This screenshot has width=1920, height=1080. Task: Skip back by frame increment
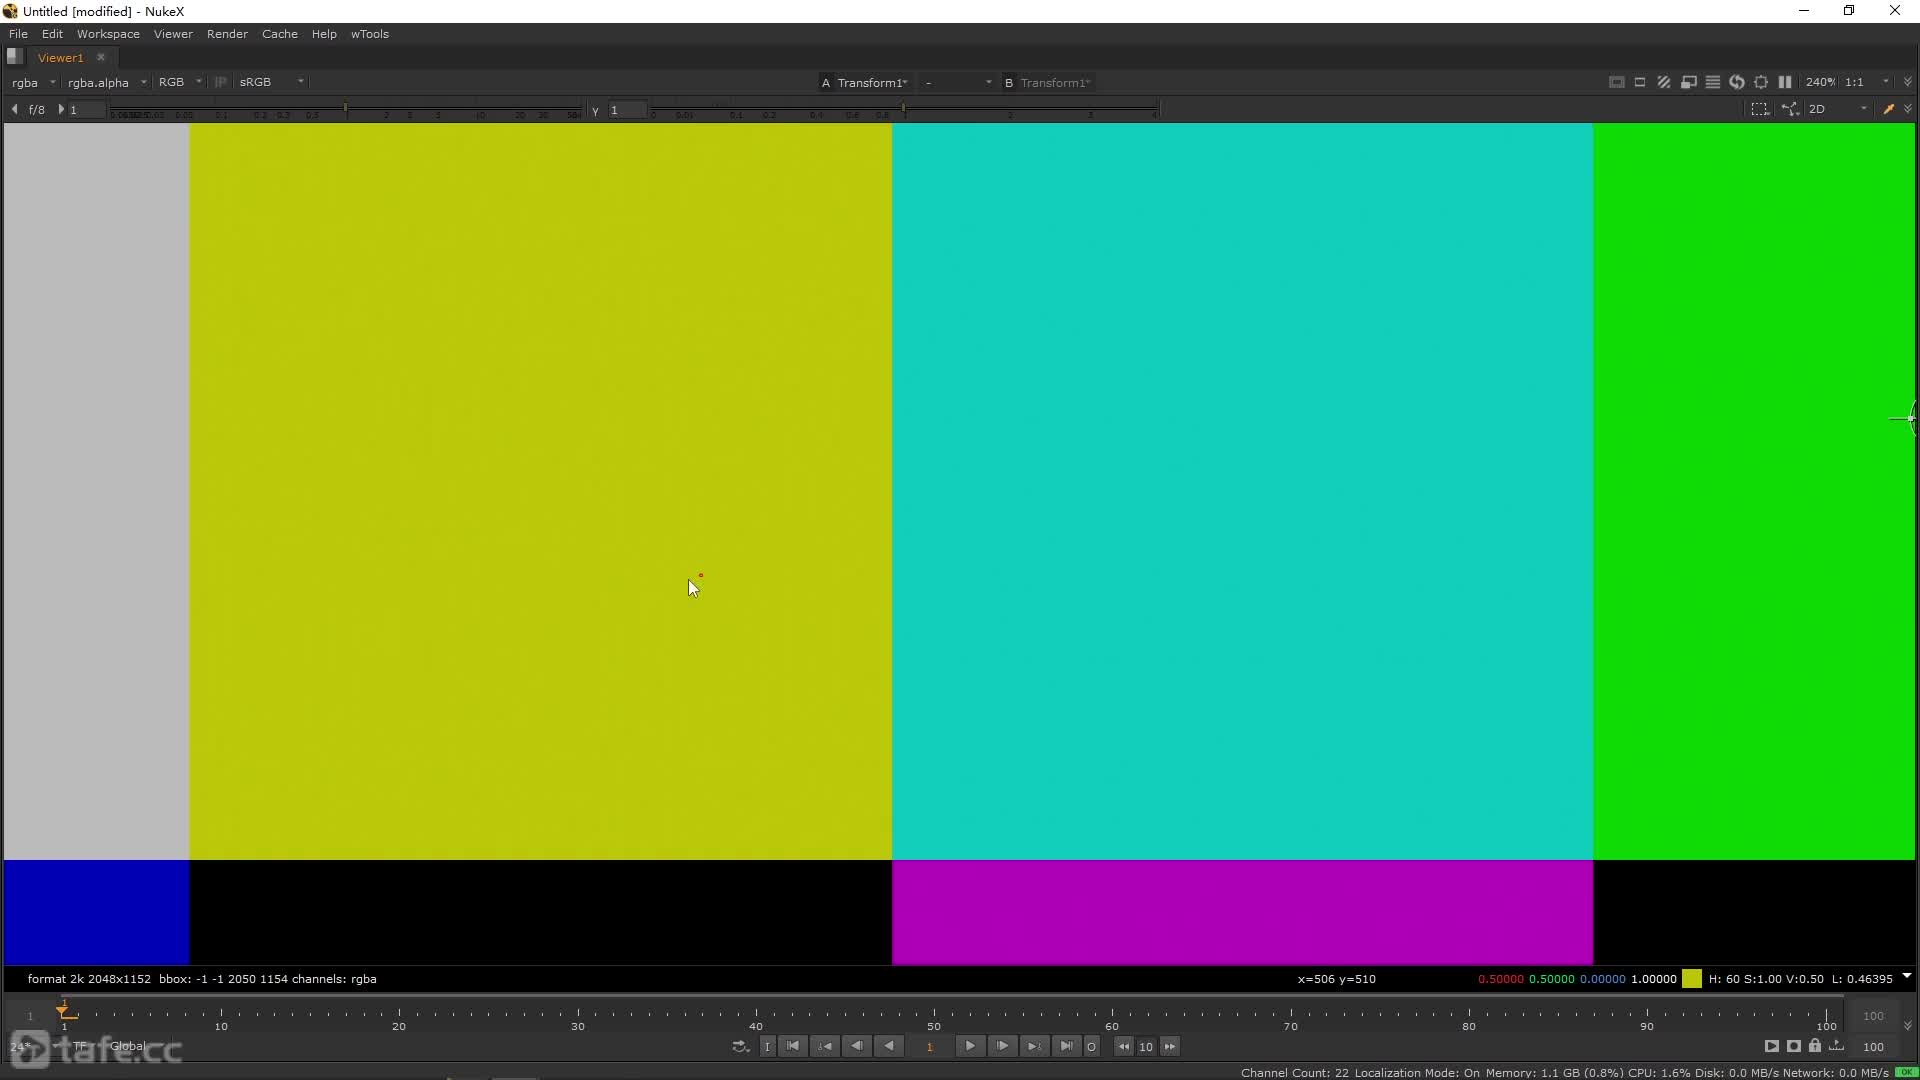[1124, 1046]
